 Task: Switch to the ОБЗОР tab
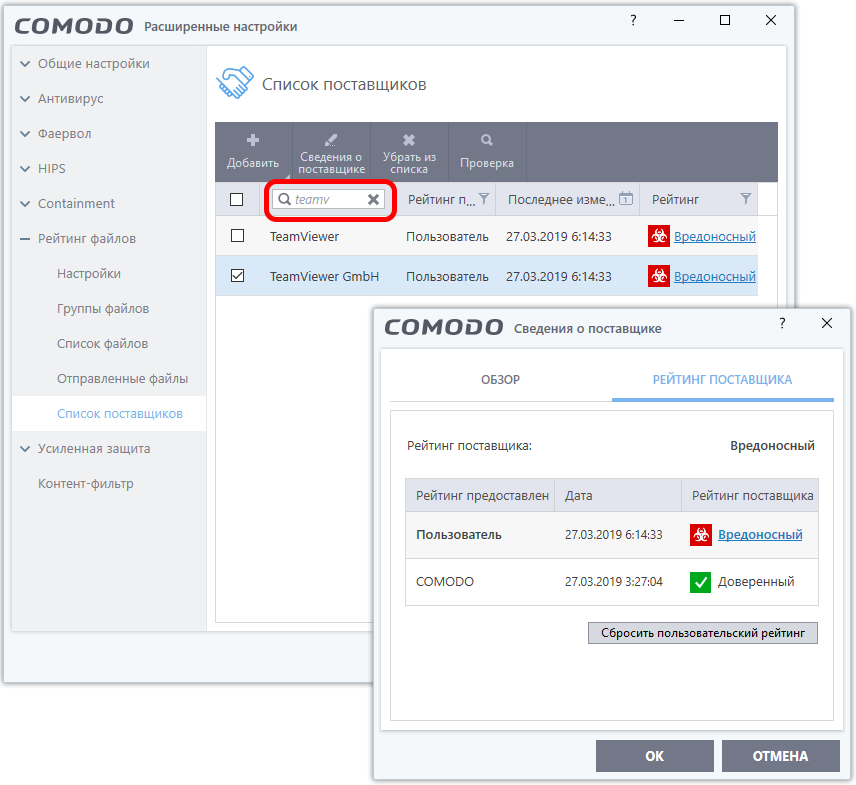tap(501, 379)
